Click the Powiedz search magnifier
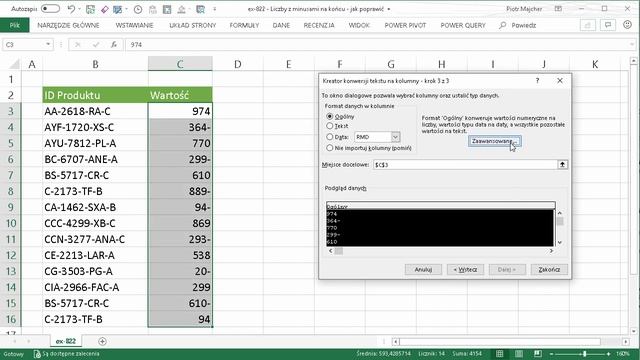The image size is (640, 360). pos(502,25)
